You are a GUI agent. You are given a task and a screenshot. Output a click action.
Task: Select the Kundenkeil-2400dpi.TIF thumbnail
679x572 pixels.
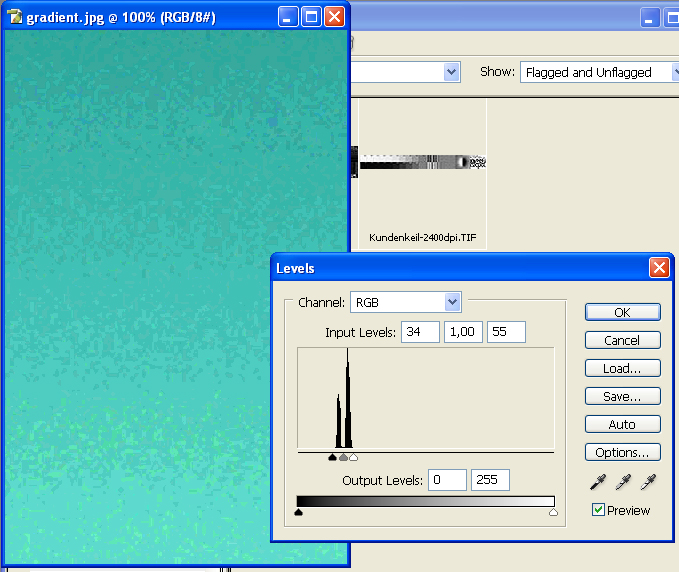pyautogui.click(x=423, y=162)
